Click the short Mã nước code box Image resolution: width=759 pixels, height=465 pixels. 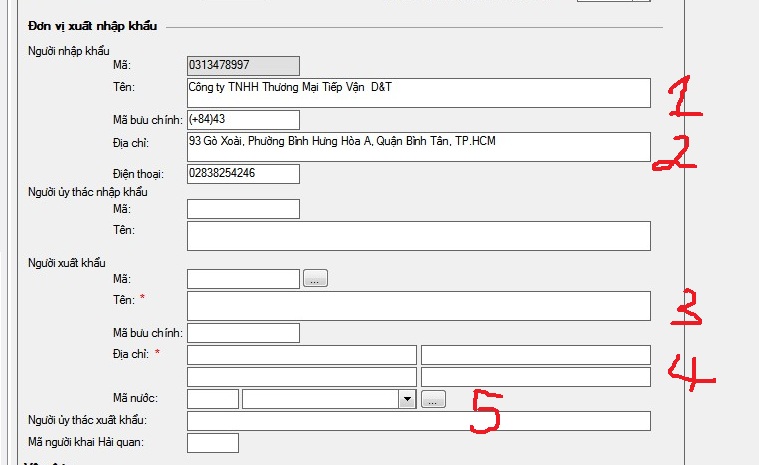coord(213,399)
